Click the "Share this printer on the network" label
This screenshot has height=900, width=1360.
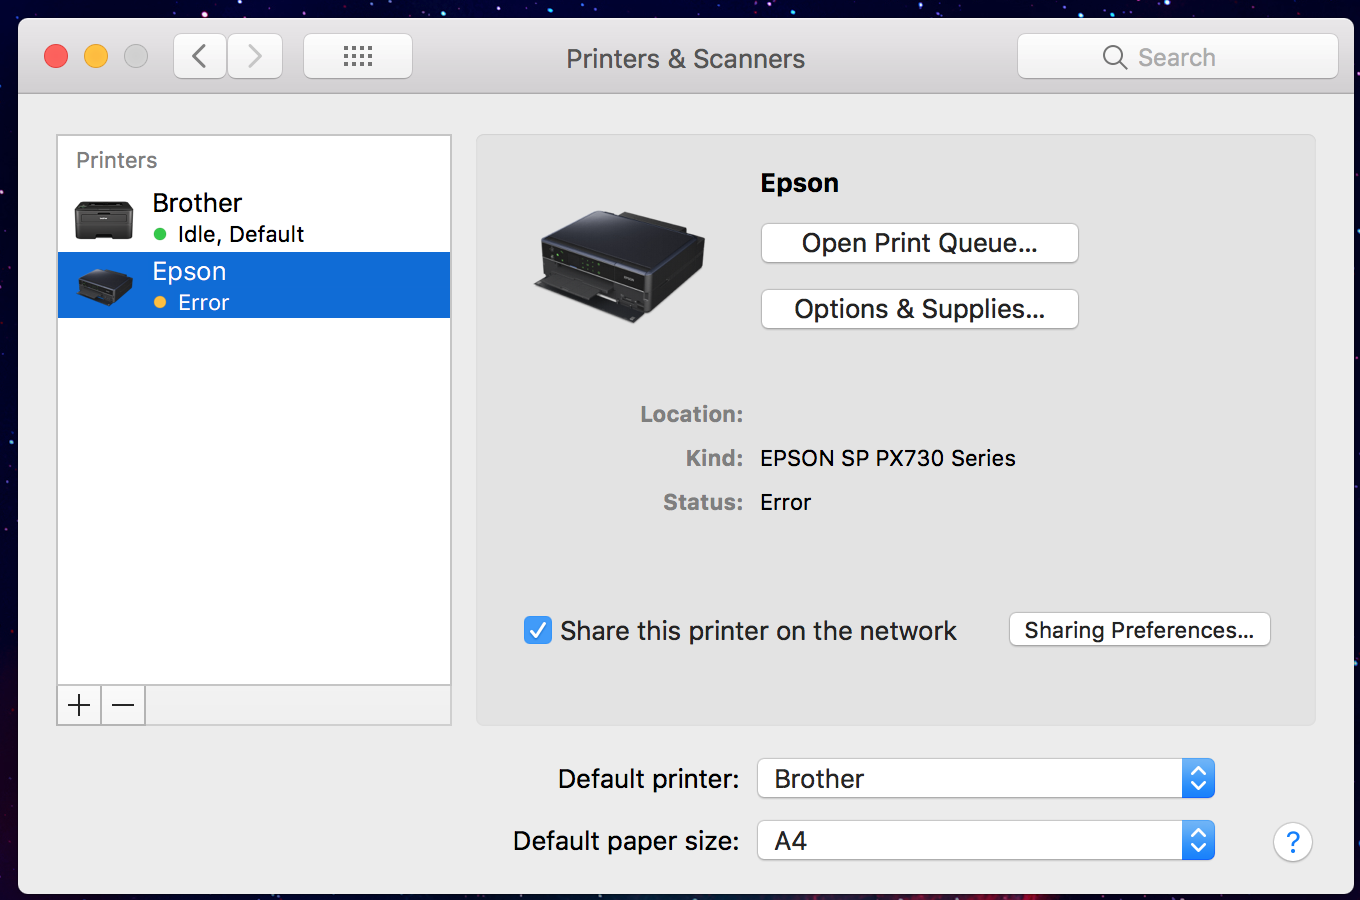pos(758,631)
